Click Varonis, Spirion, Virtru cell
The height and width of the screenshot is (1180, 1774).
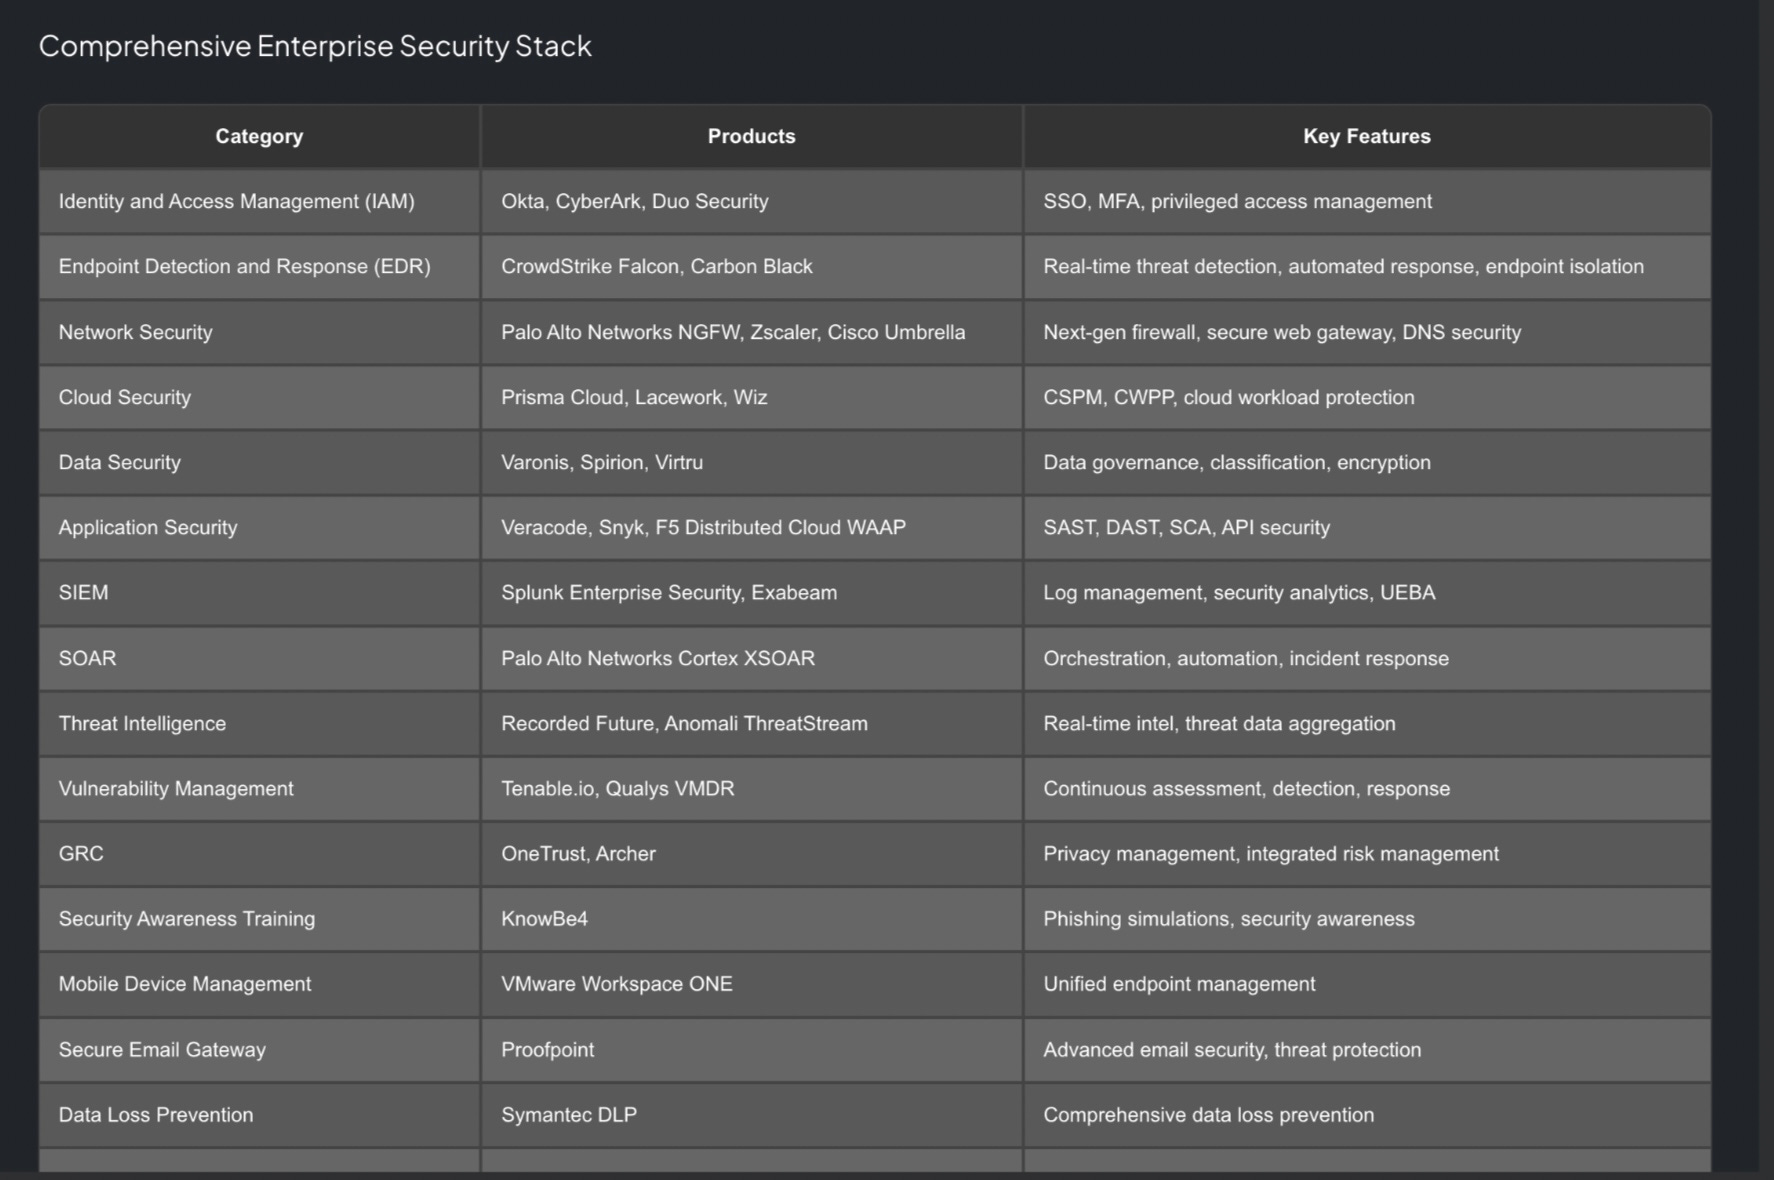752,462
